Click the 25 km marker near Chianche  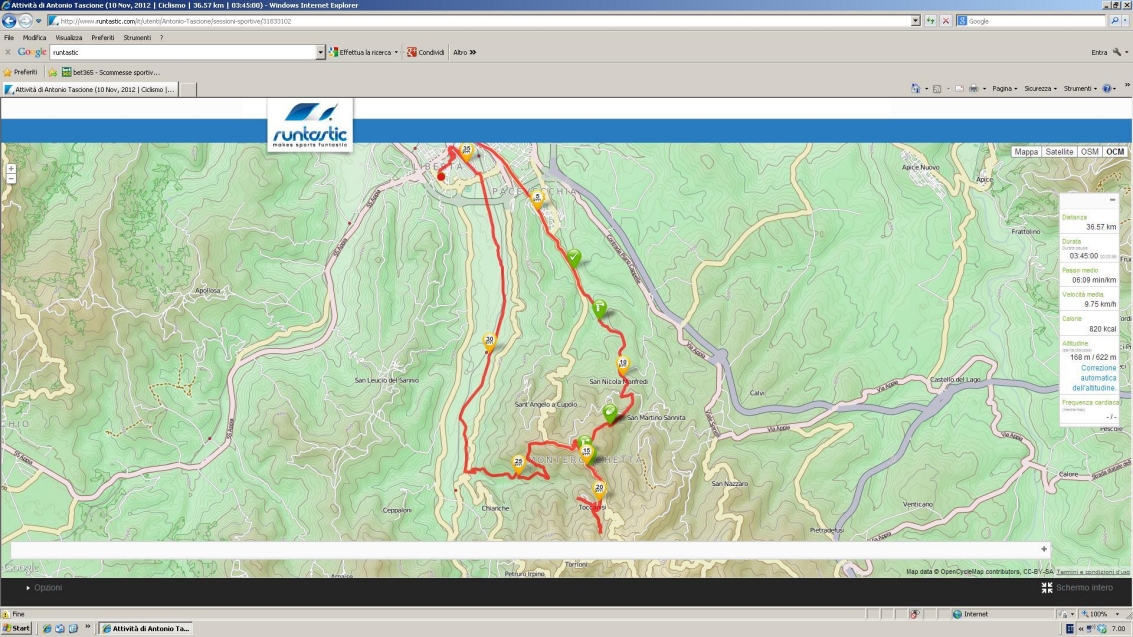518,464
